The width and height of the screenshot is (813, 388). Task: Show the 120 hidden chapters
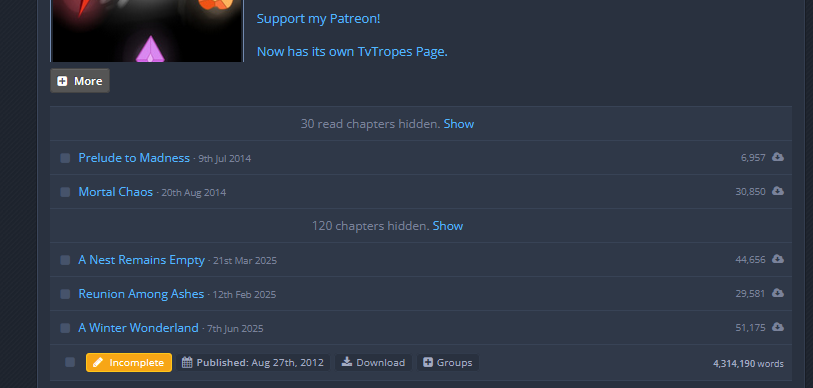447,226
